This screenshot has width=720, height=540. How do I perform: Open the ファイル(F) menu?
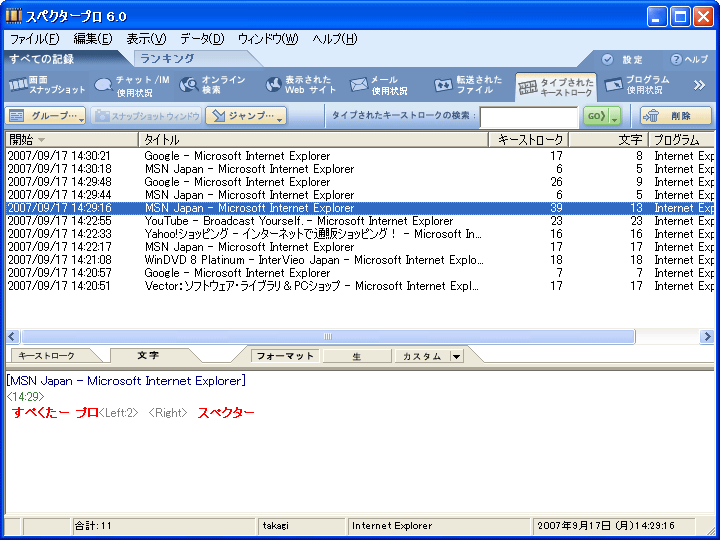[35, 39]
